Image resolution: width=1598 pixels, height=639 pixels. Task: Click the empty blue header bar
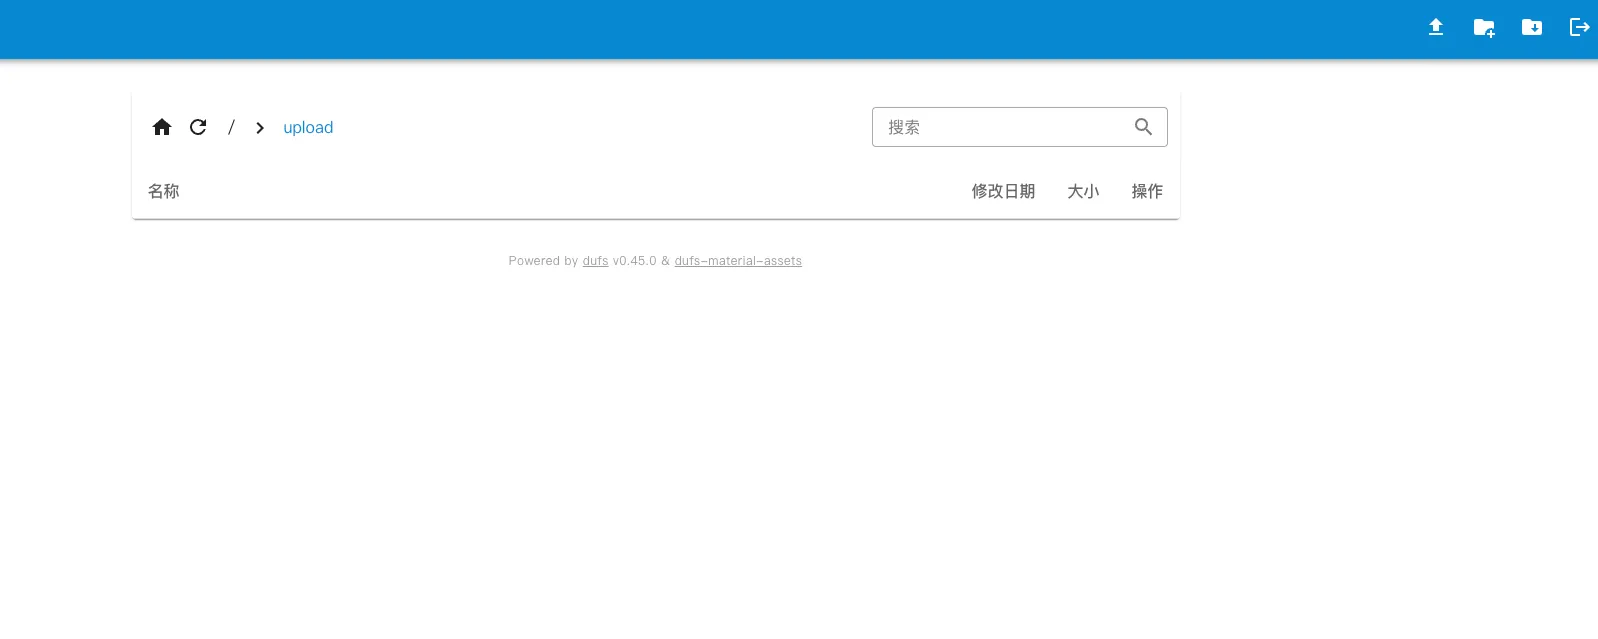click(700, 29)
